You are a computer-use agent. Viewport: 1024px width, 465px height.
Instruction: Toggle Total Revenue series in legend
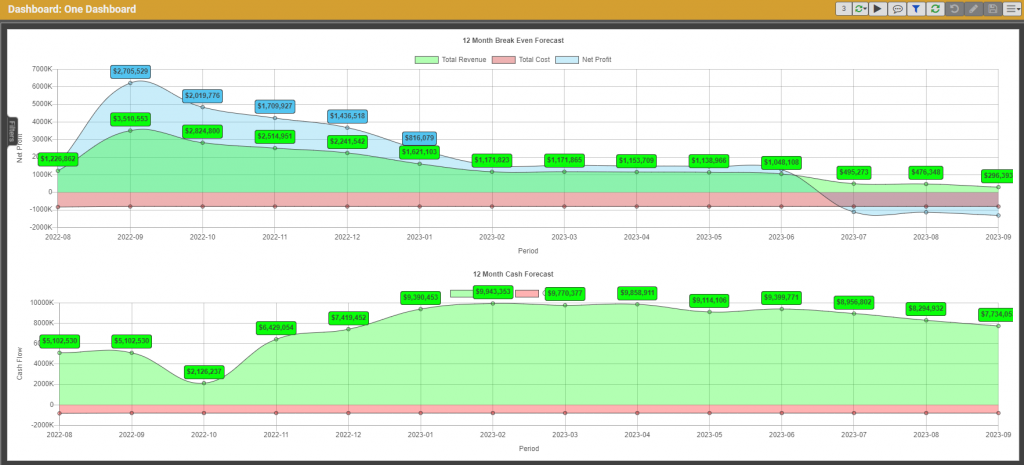450,60
